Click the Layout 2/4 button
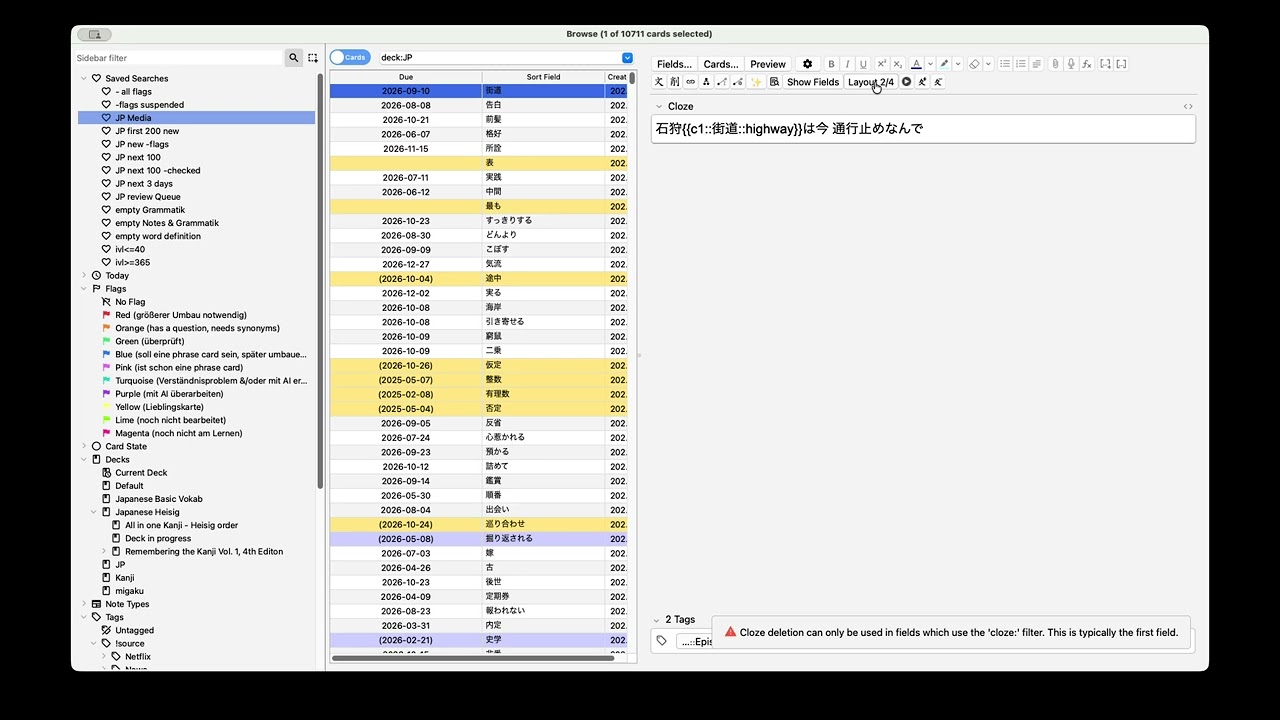The width and height of the screenshot is (1280, 720). pyautogui.click(x=871, y=82)
